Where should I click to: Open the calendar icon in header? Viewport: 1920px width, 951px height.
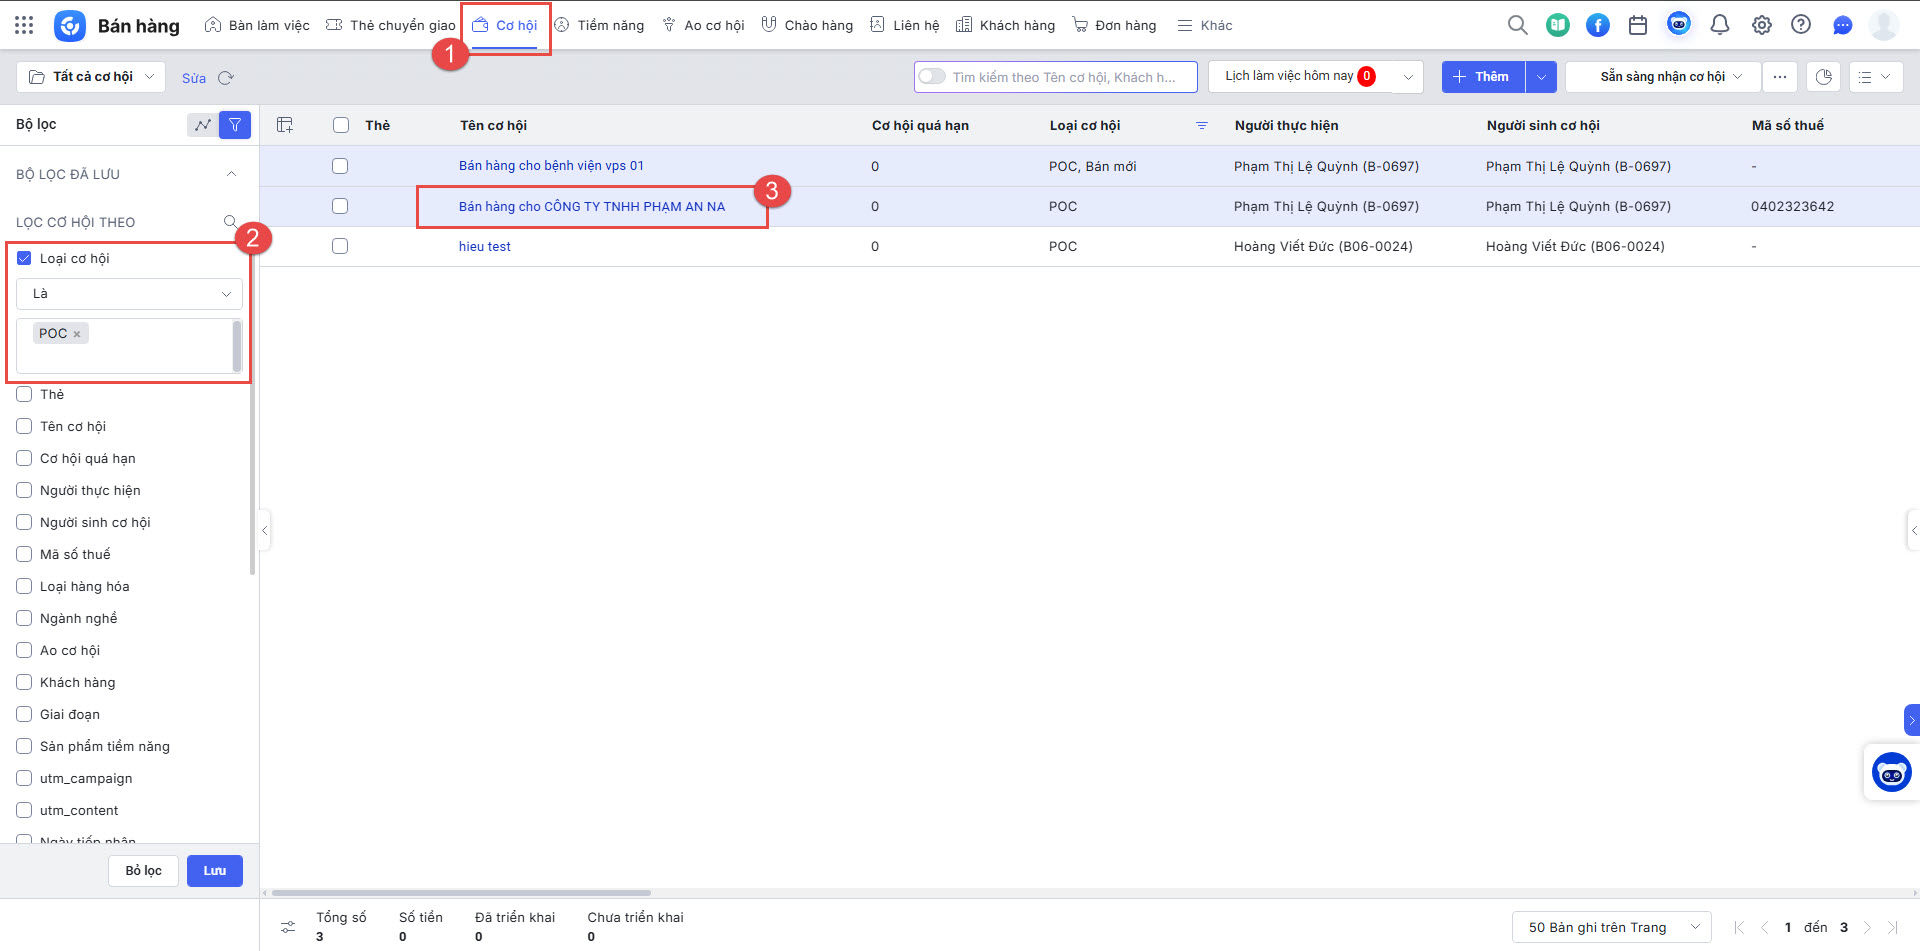(1638, 25)
